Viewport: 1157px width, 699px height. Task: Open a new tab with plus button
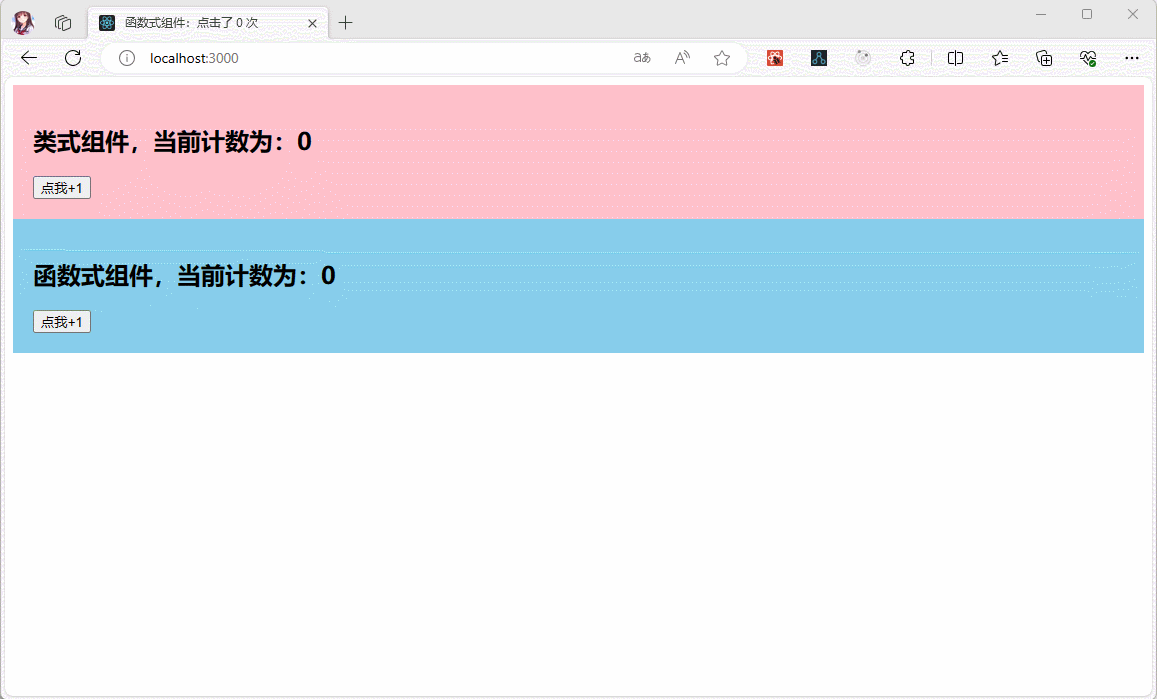point(346,23)
